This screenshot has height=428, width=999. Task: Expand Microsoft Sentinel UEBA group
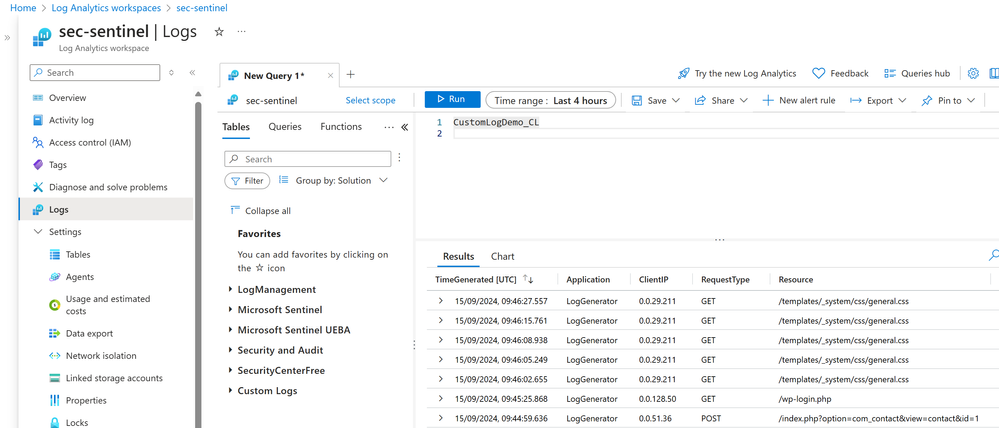[x=230, y=331]
